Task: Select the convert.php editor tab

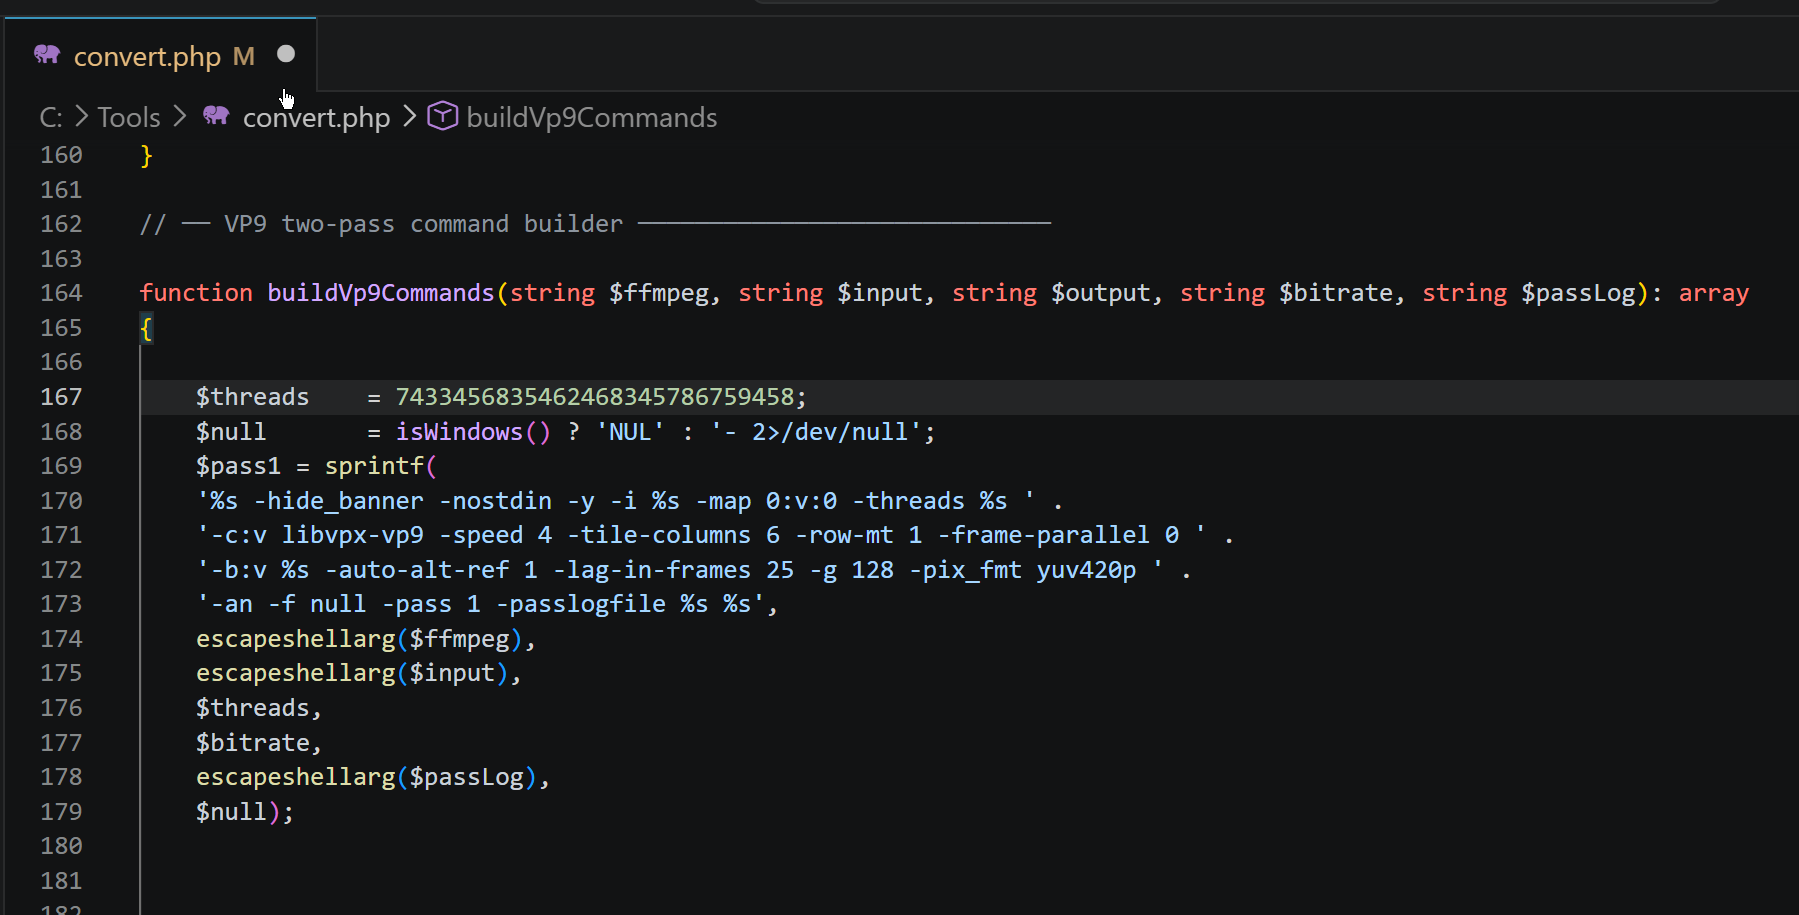Action: [161, 55]
